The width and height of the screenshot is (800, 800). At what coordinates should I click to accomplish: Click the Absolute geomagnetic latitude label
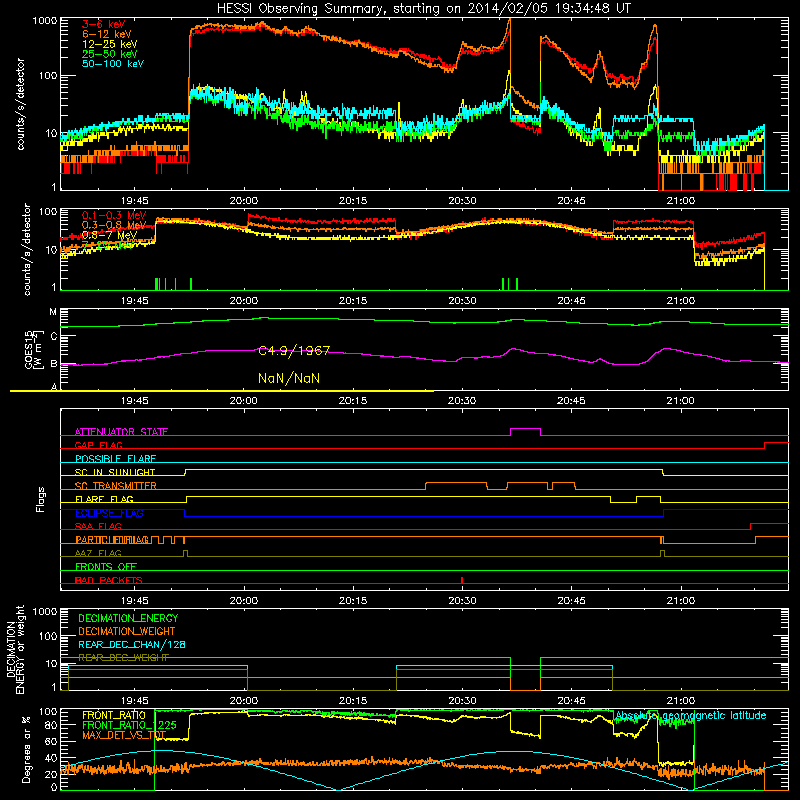click(x=691, y=716)
